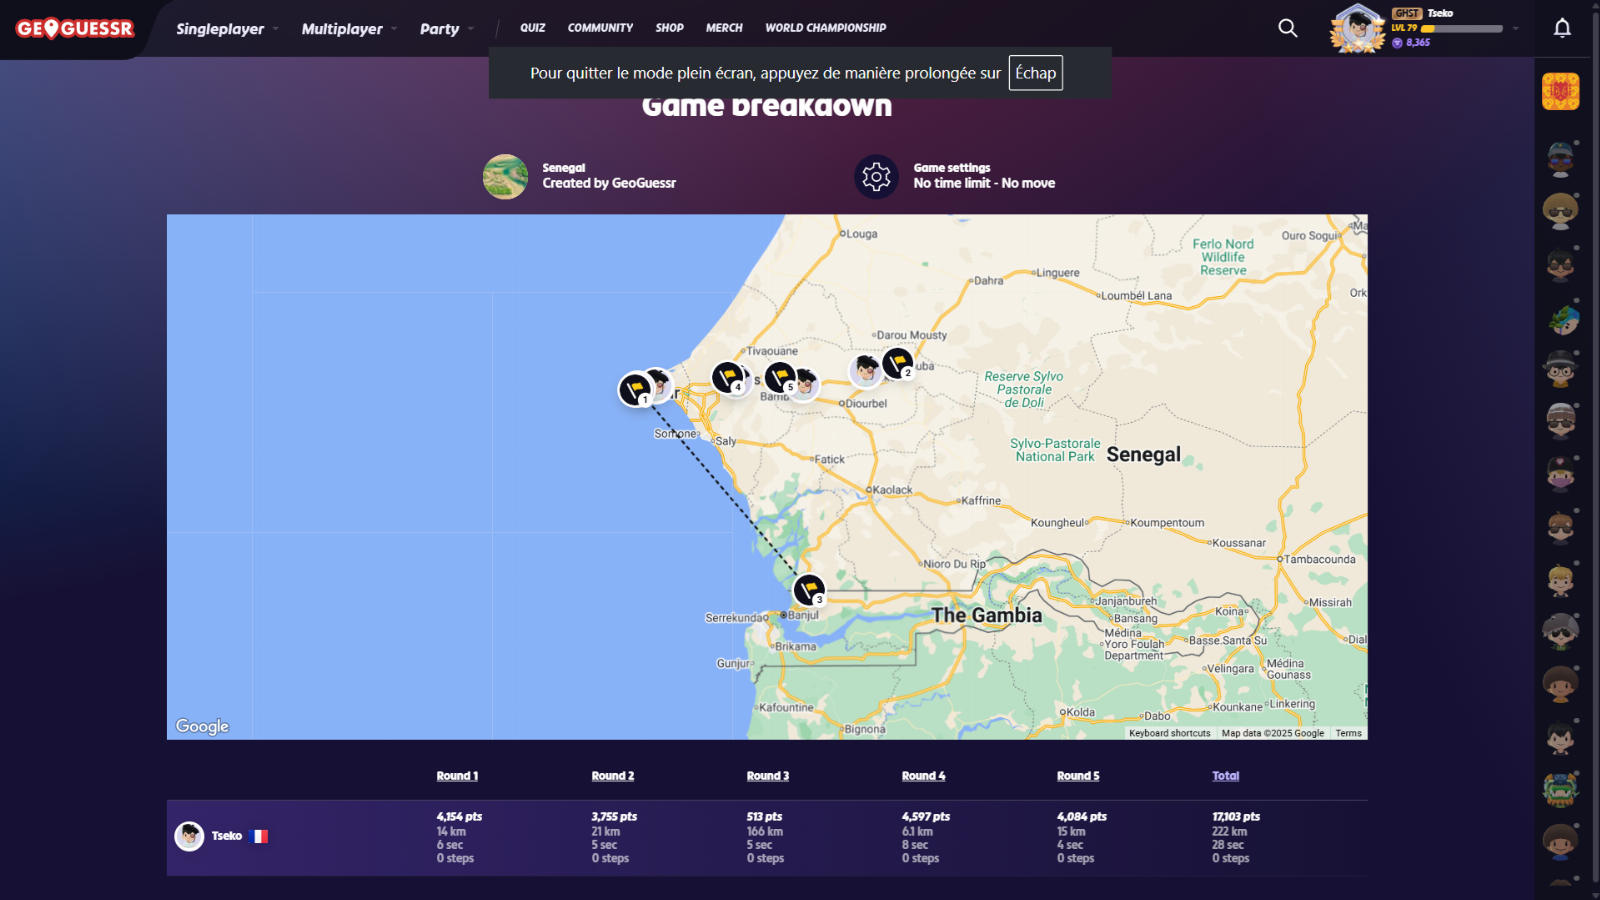Click the Total column link
This screenshot has width=1600, height=900.
pos(1225,776)
